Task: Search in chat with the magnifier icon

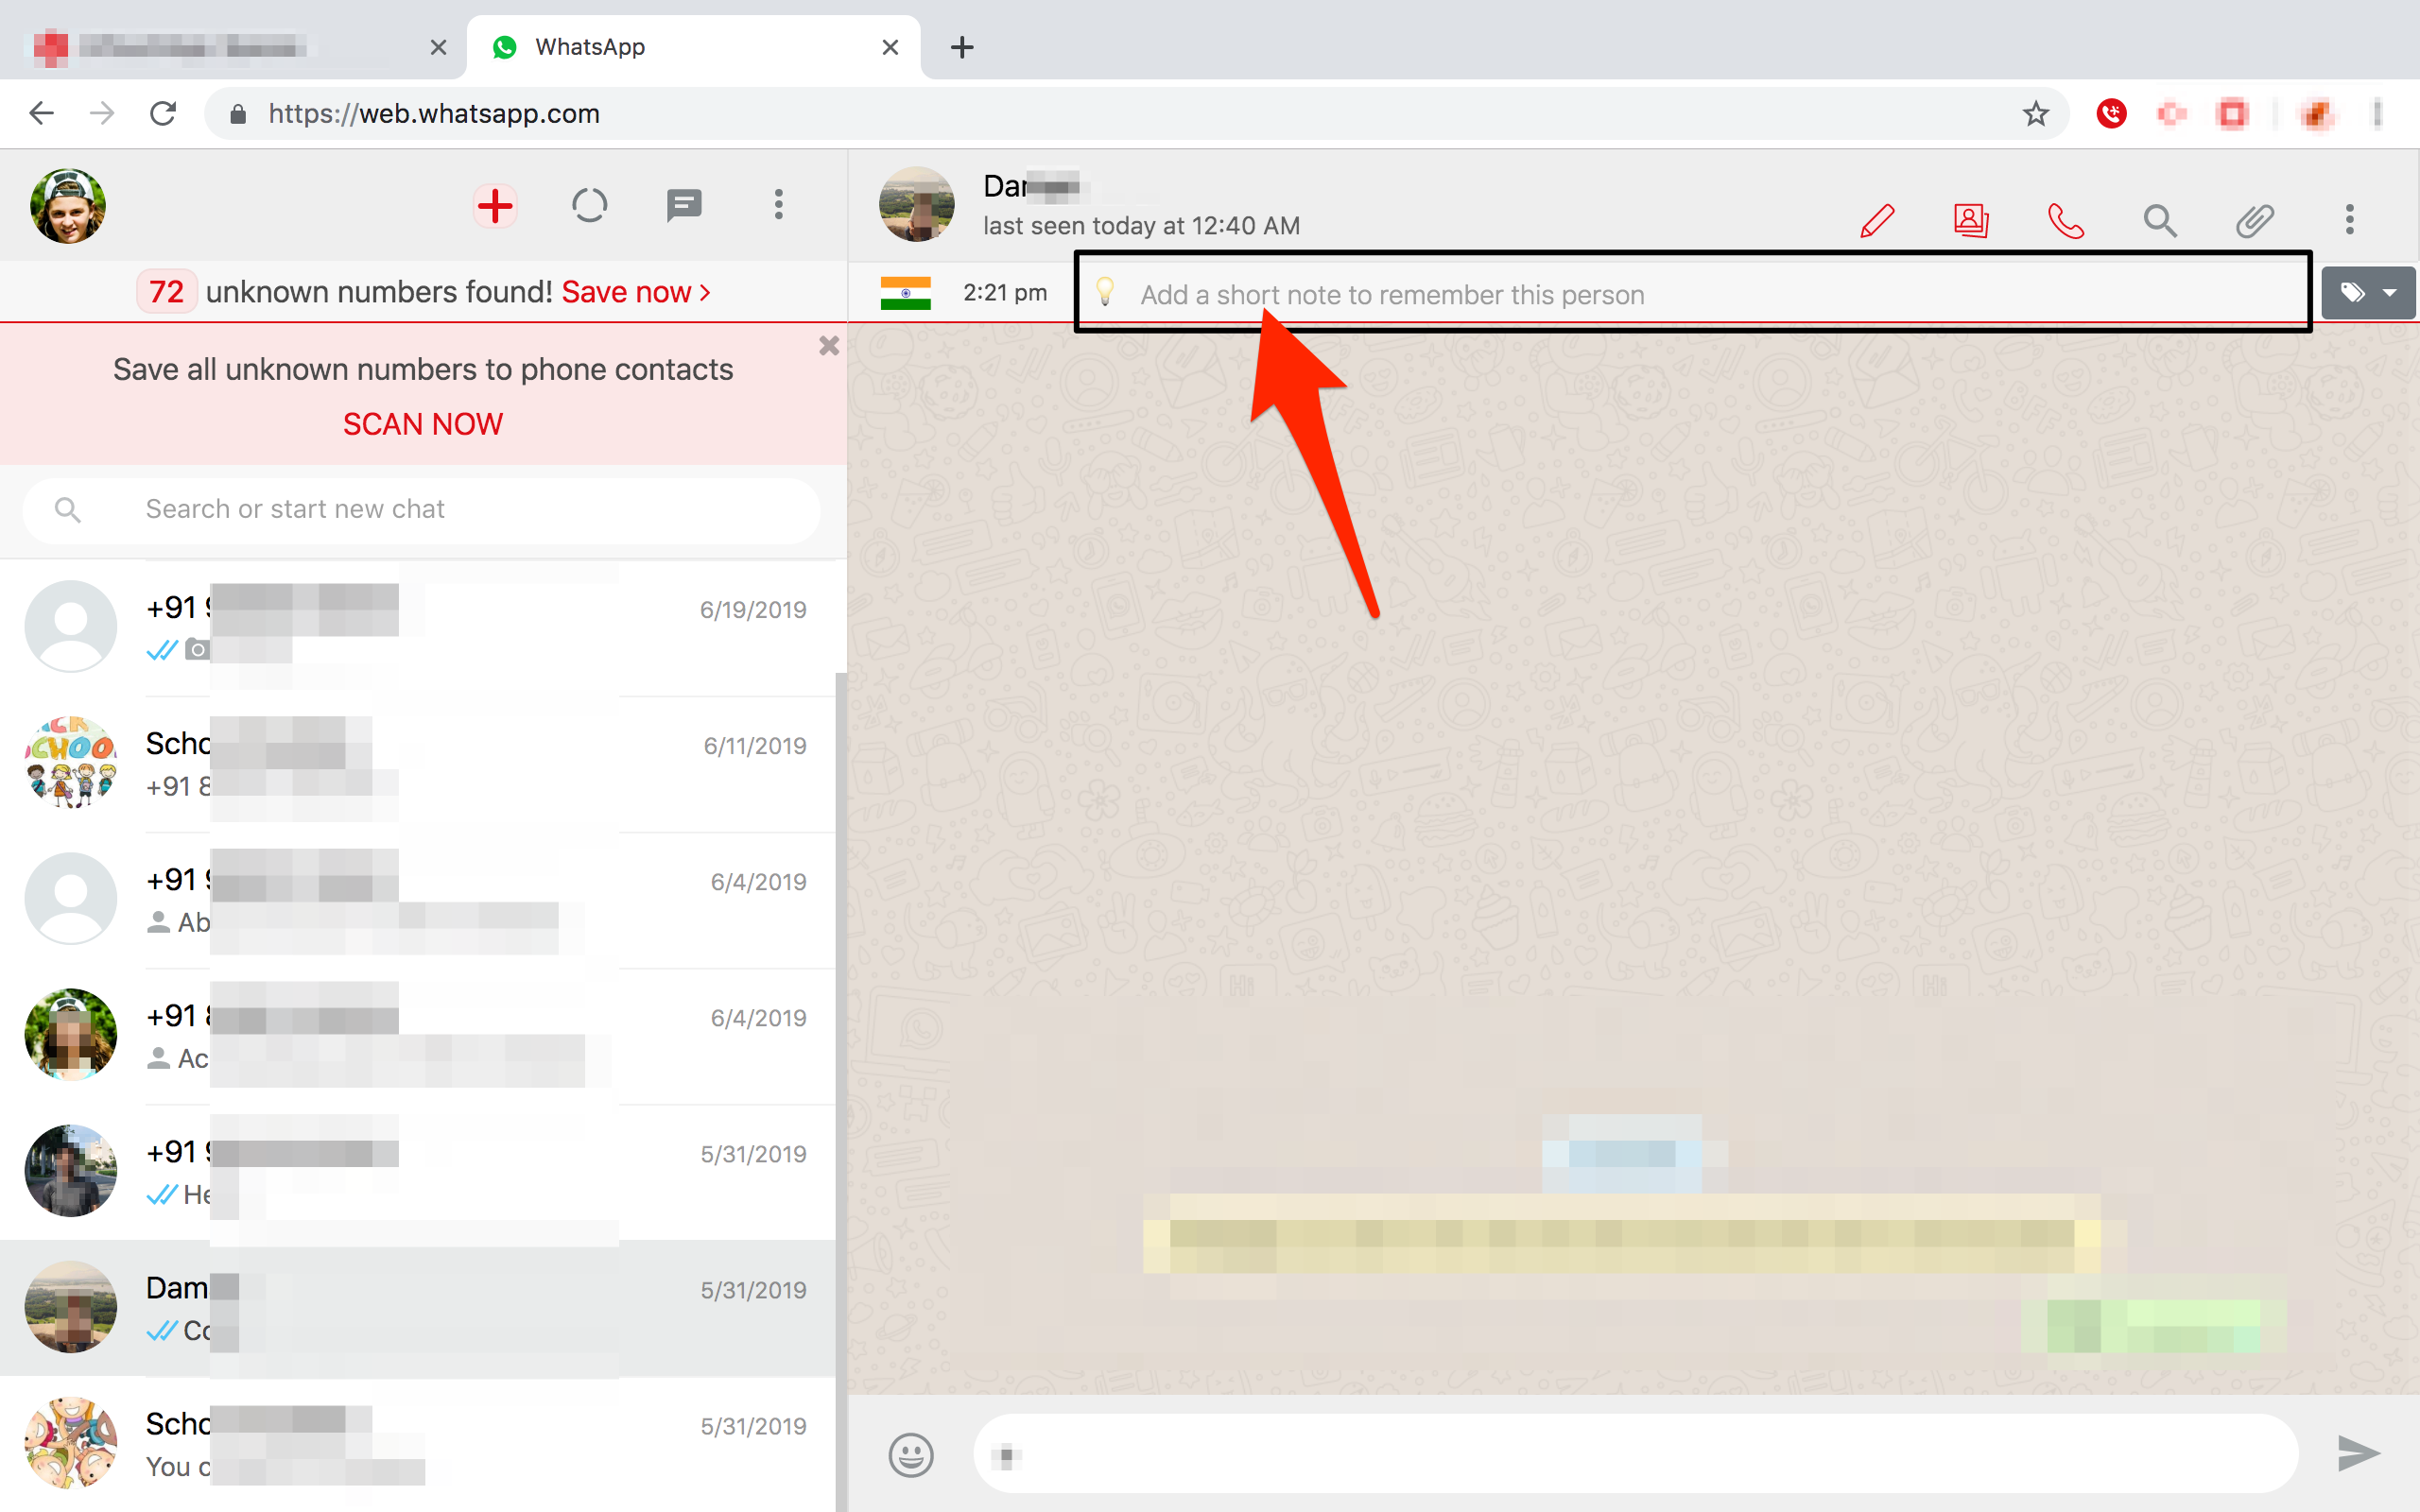Action: 2159,220
